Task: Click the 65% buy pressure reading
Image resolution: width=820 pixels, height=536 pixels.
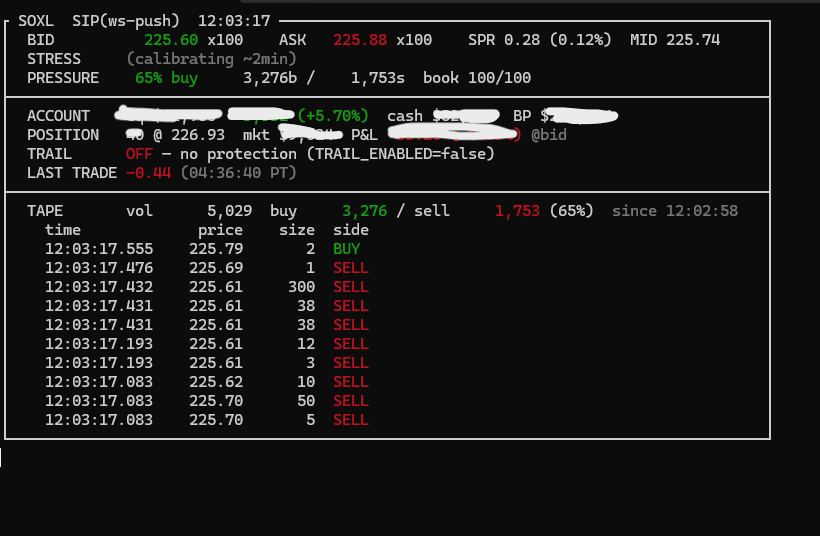Action: 166,78
